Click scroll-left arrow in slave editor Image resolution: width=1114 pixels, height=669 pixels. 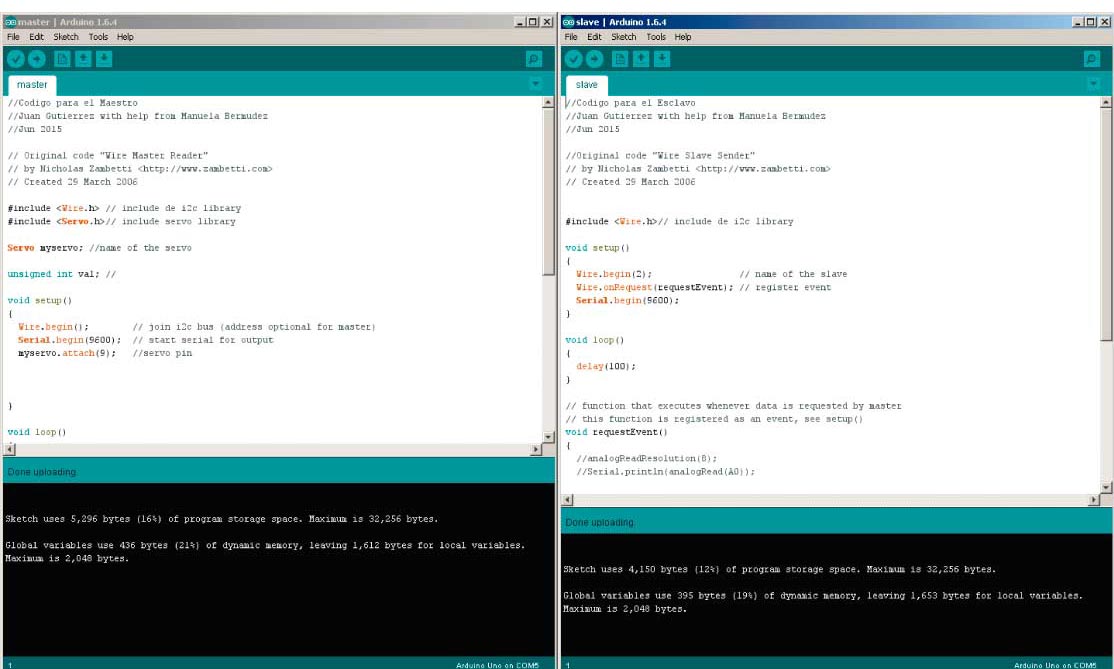567,499
